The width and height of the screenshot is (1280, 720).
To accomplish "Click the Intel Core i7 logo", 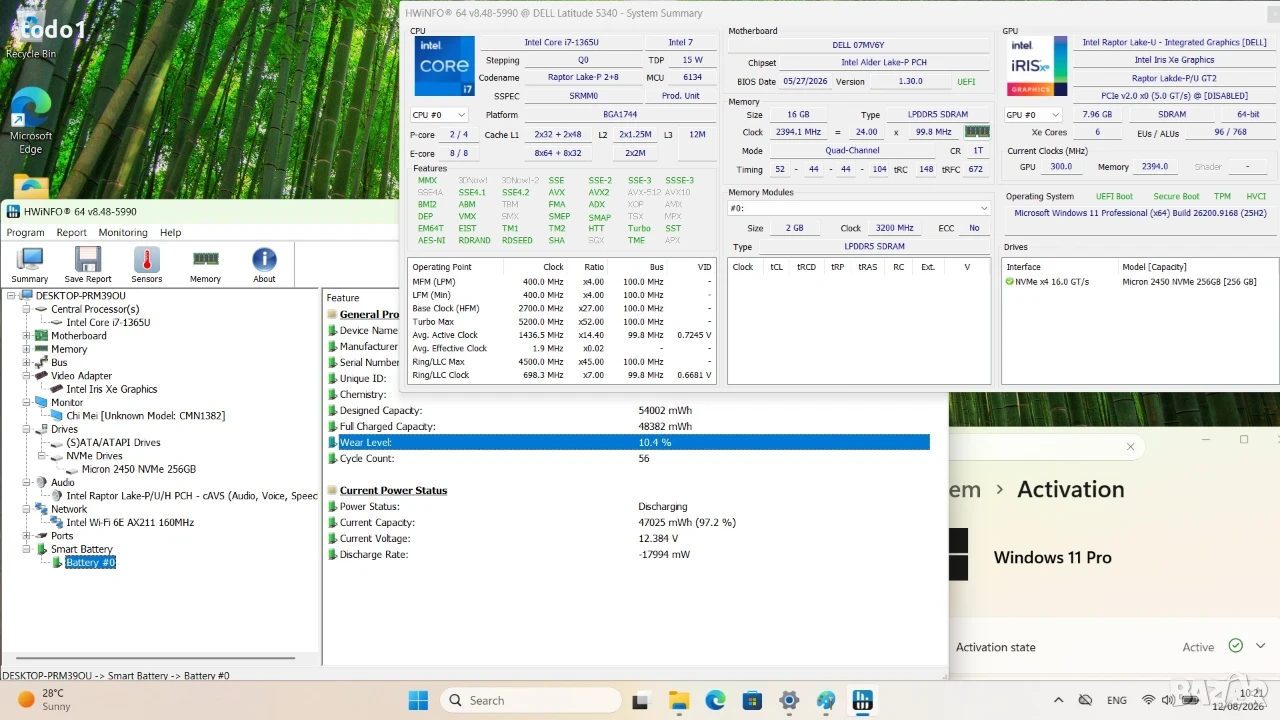I will 445,66.
